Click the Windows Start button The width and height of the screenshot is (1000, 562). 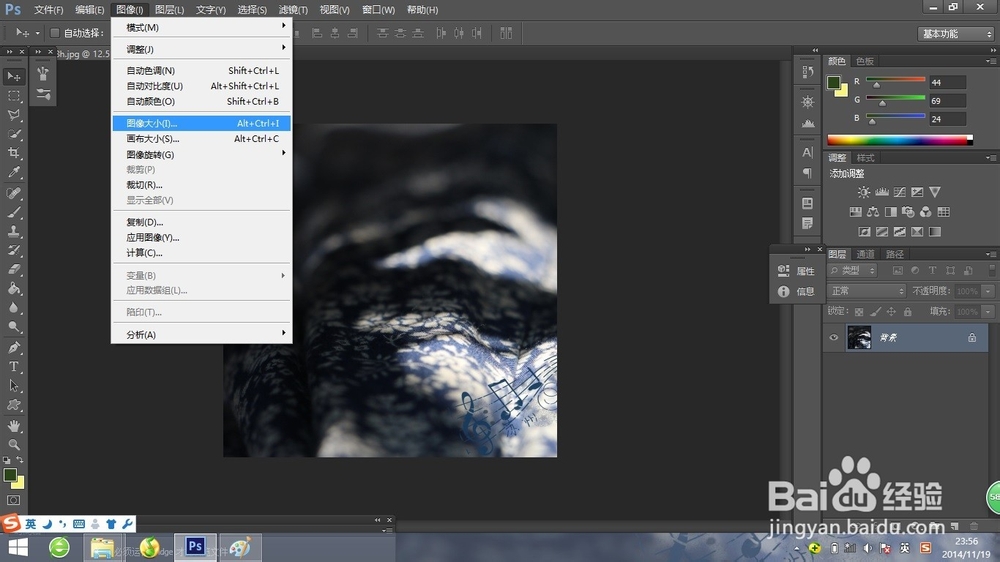click(x=18, y=547)
